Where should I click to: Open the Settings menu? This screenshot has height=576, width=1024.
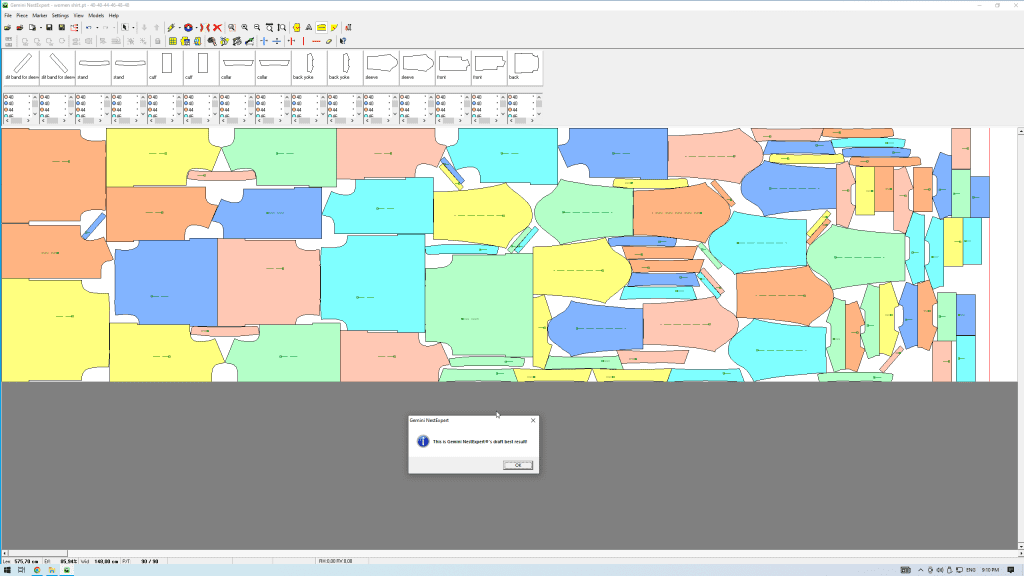coord(60,15)
